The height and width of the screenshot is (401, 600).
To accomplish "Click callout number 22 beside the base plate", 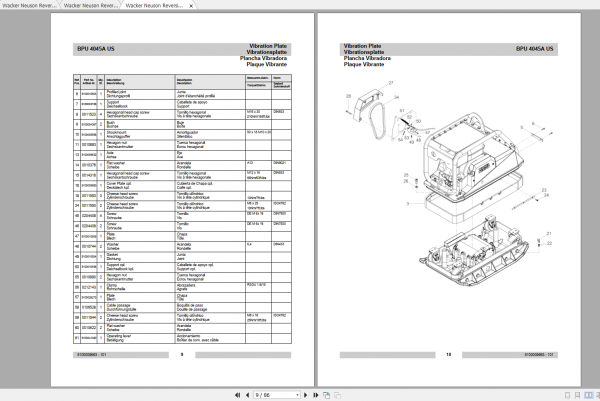I will (549, 243).
